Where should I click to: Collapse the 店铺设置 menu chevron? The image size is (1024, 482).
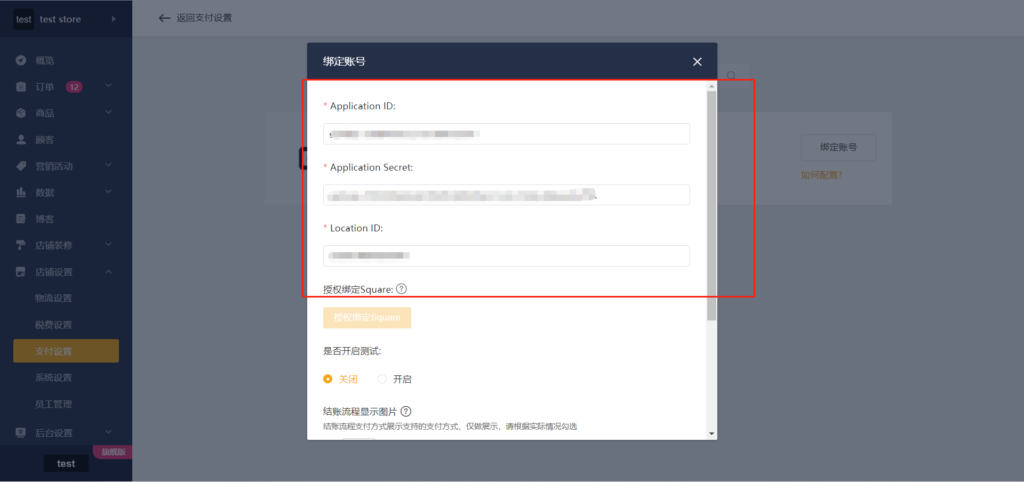[x=108, y=272]
